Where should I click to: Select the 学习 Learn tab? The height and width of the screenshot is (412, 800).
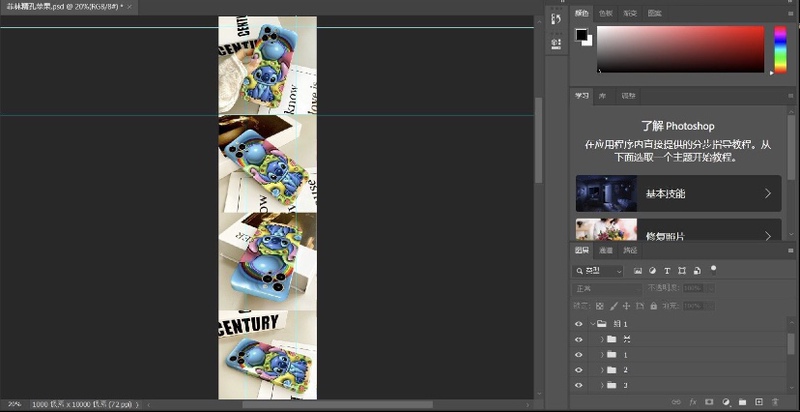(x=582, y=96)
